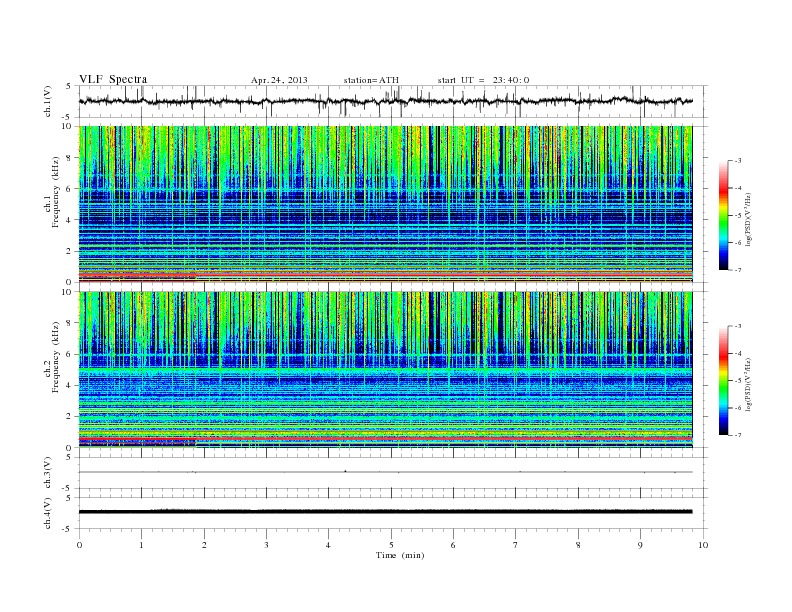Screen dimensions: 792x612
Task: Click the '-7' value on ch.2 colorbar
Action: pos(738,435)
